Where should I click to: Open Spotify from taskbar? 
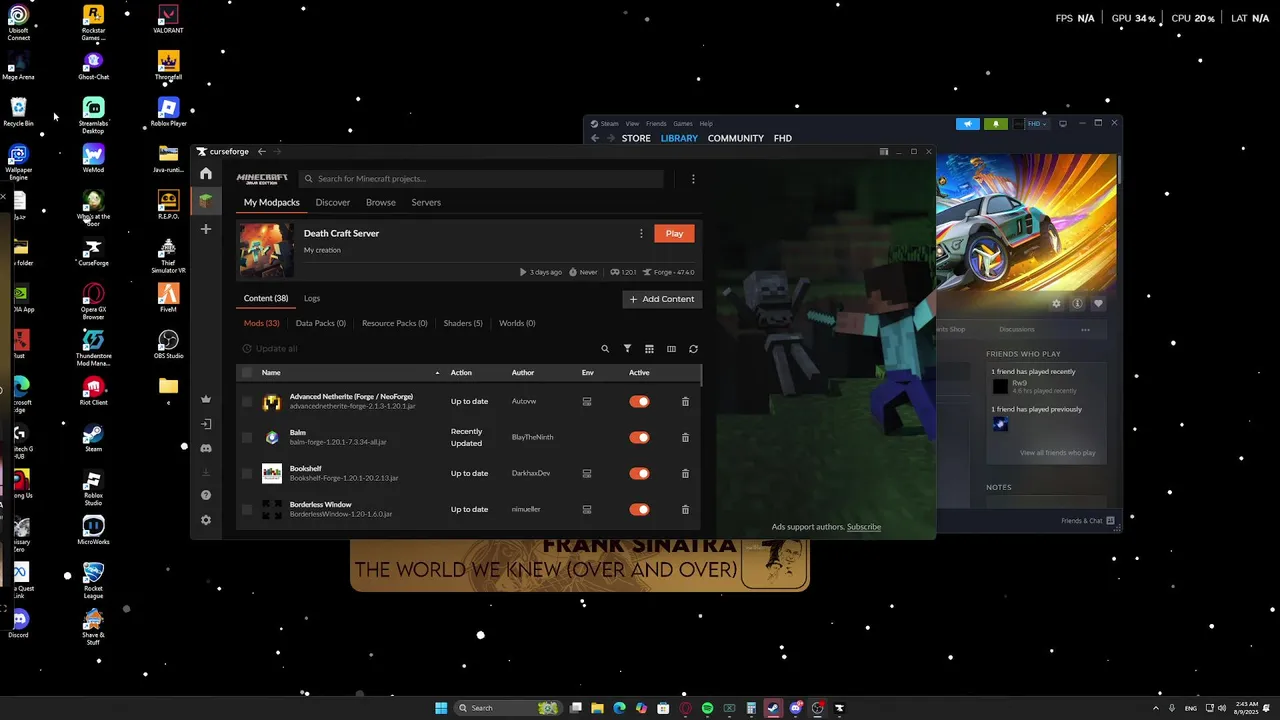coord(707,708)
